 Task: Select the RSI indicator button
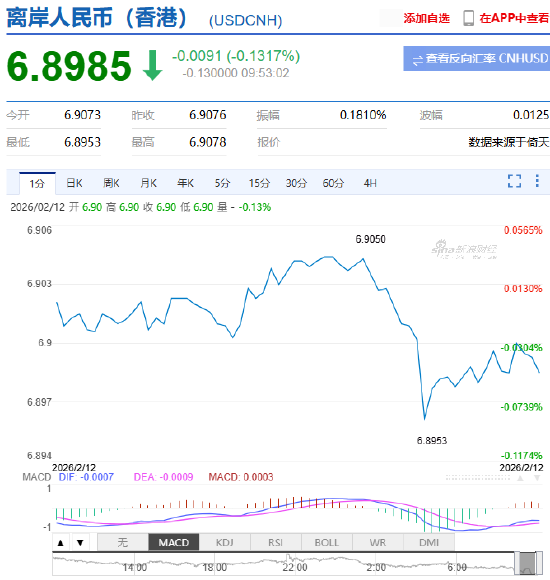(x=276, y=543)
